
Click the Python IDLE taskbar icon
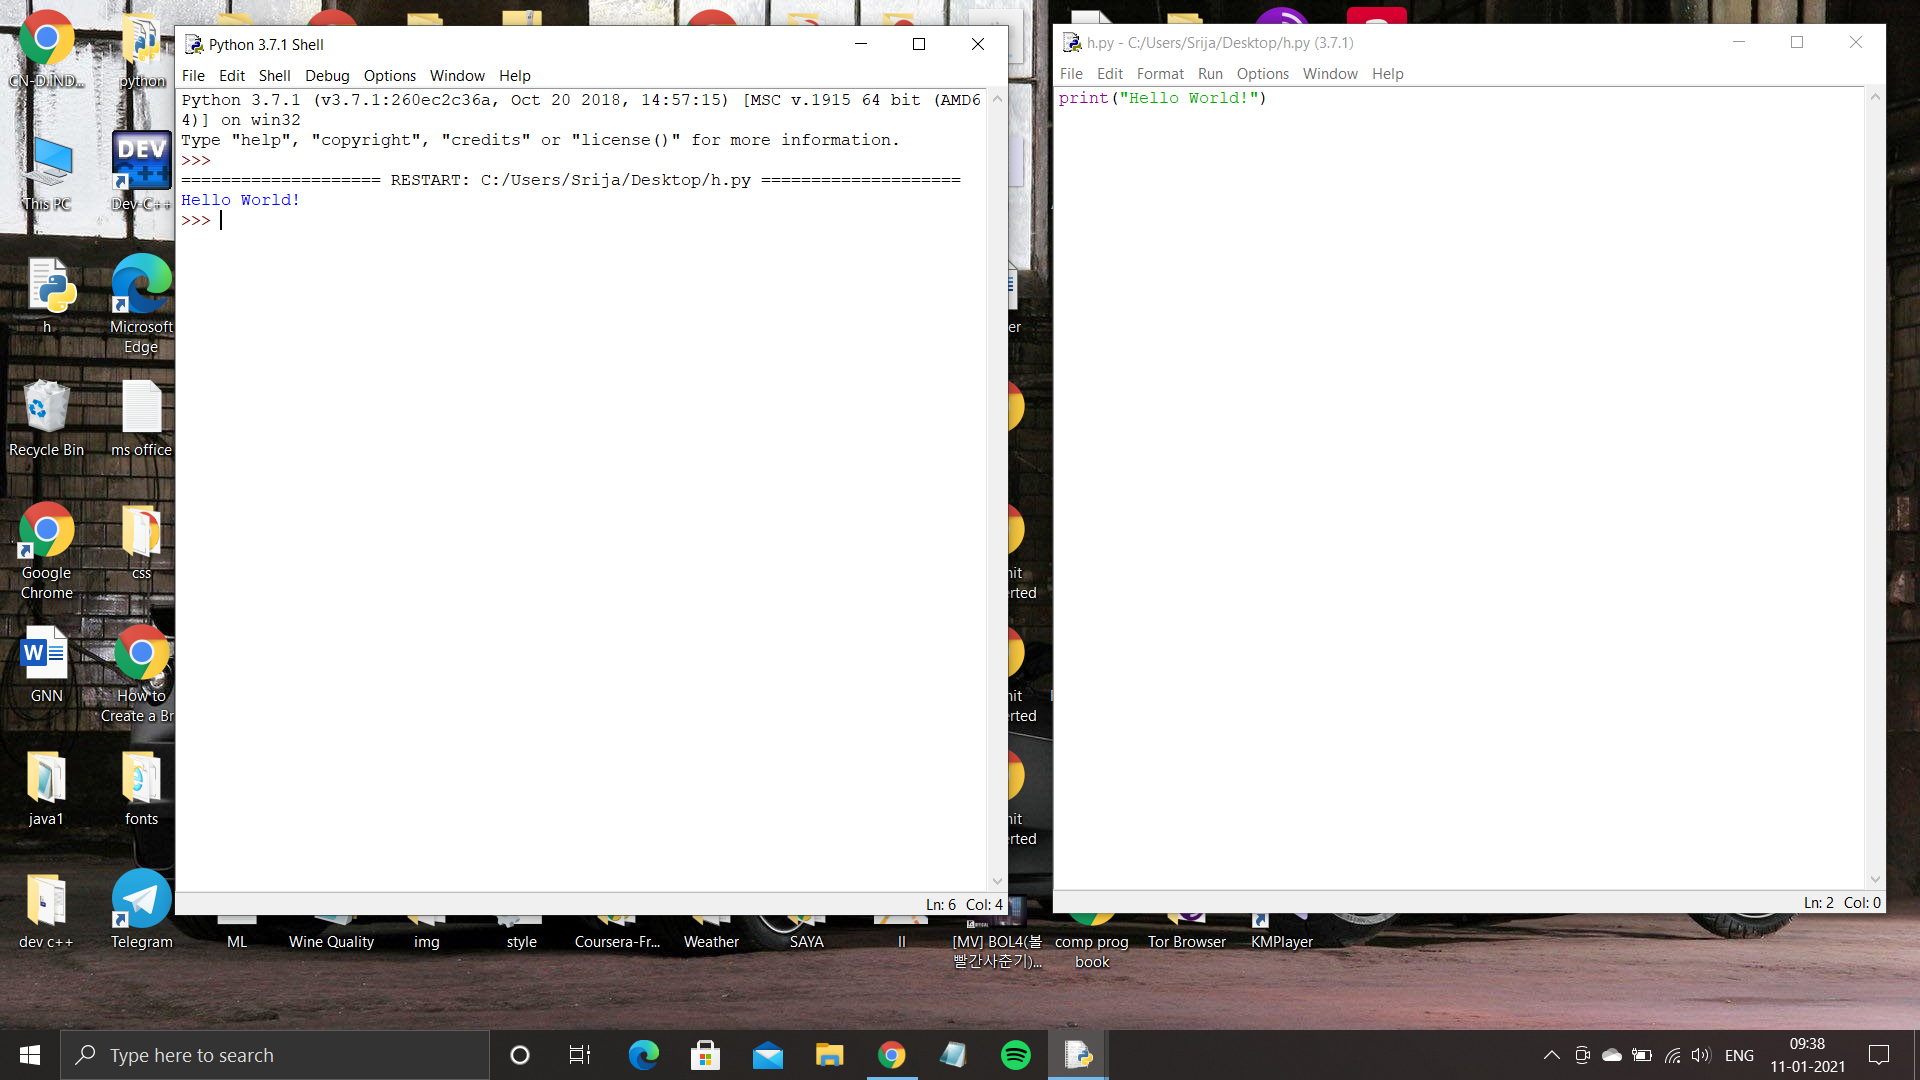pyautogui.click(x=1078, y=1055)
